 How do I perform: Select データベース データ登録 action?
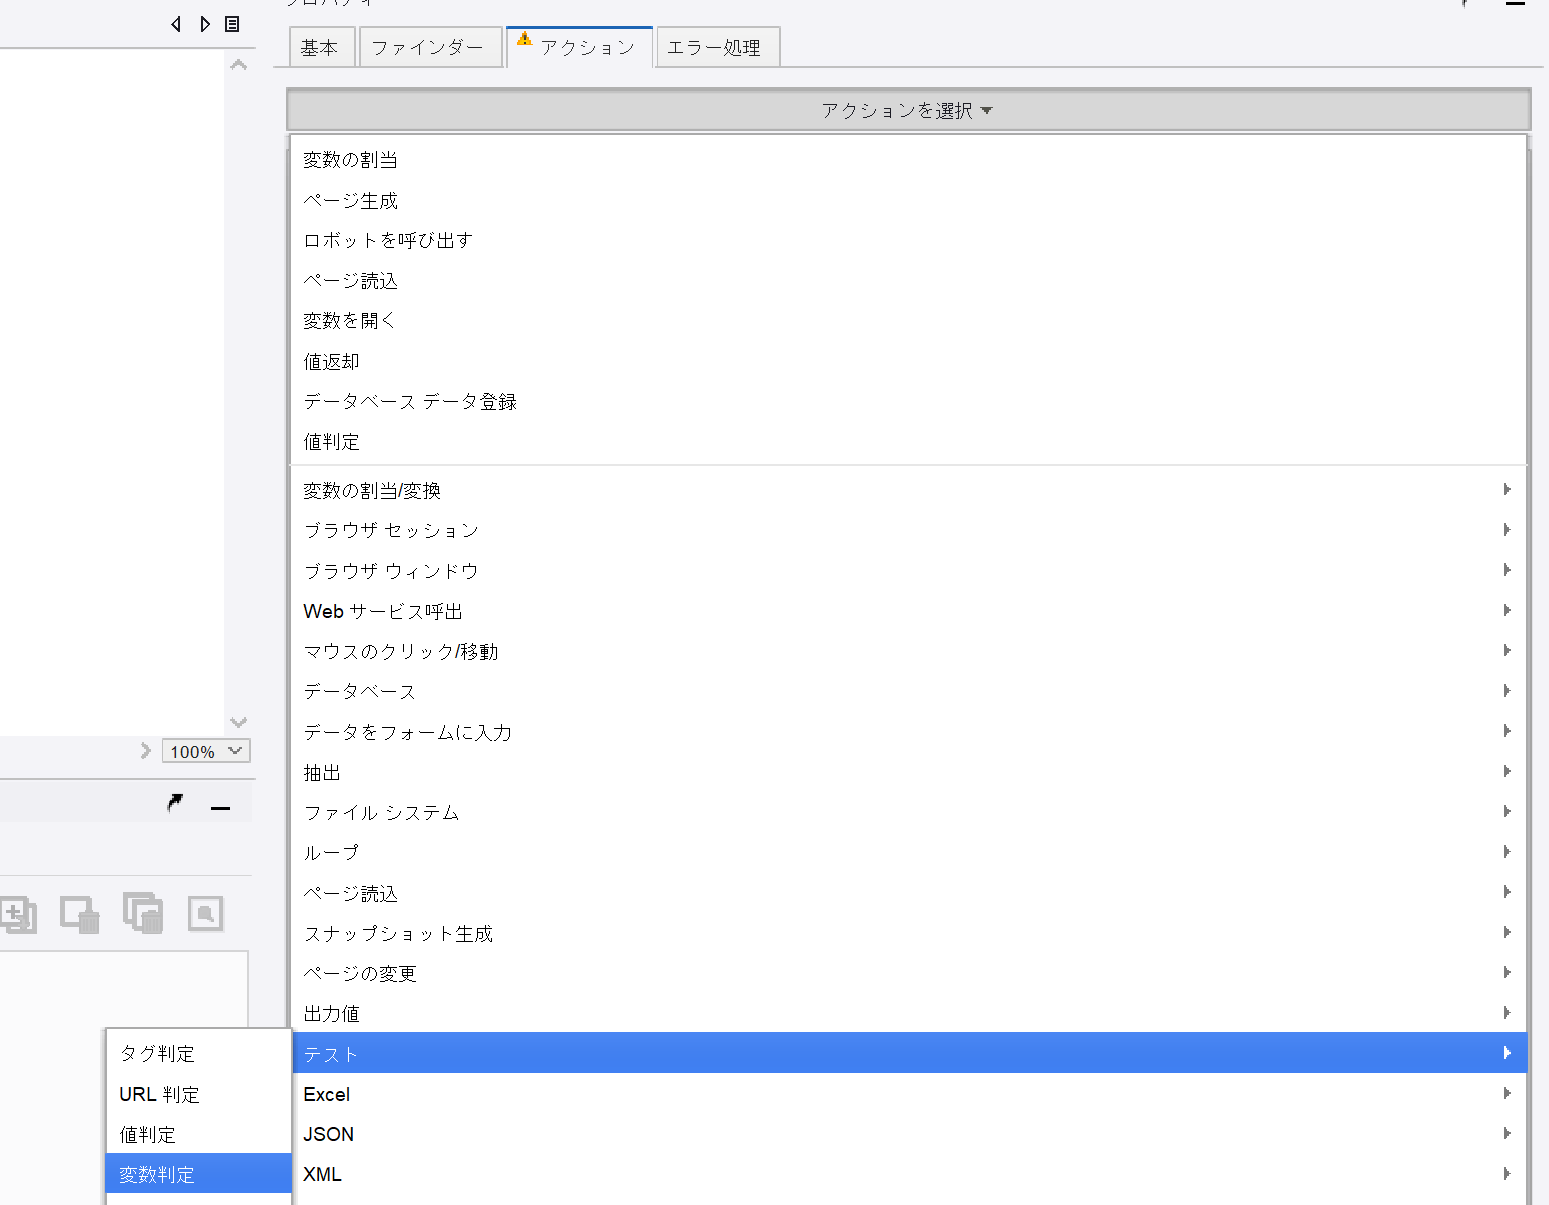(x=908, y=402)
